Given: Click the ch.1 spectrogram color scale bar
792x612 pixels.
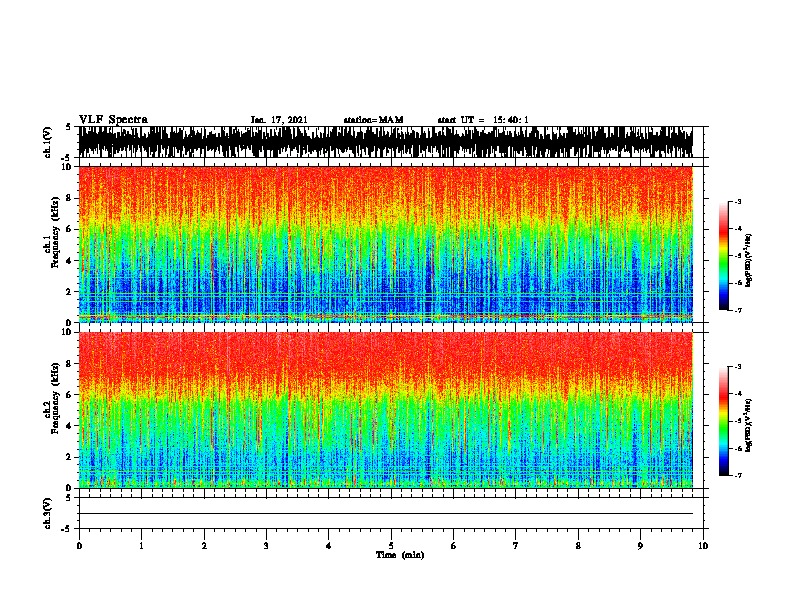Looking at the screenshot, I should coord(723,256).
